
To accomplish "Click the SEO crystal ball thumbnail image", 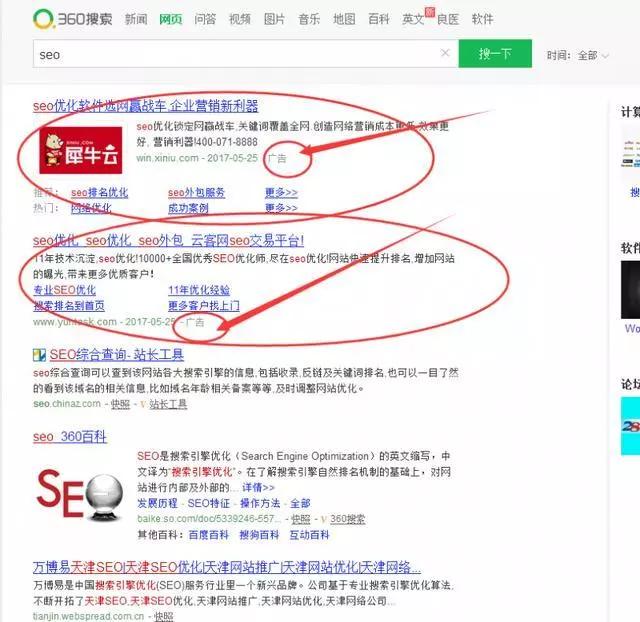I will (x=80, y=495).
